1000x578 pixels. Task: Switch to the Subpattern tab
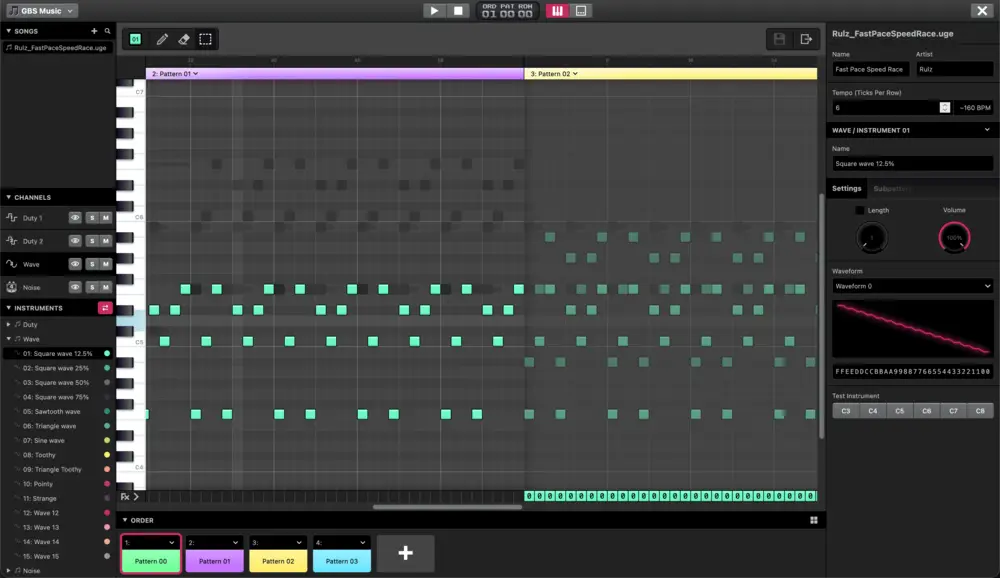(x=892, y=188)
